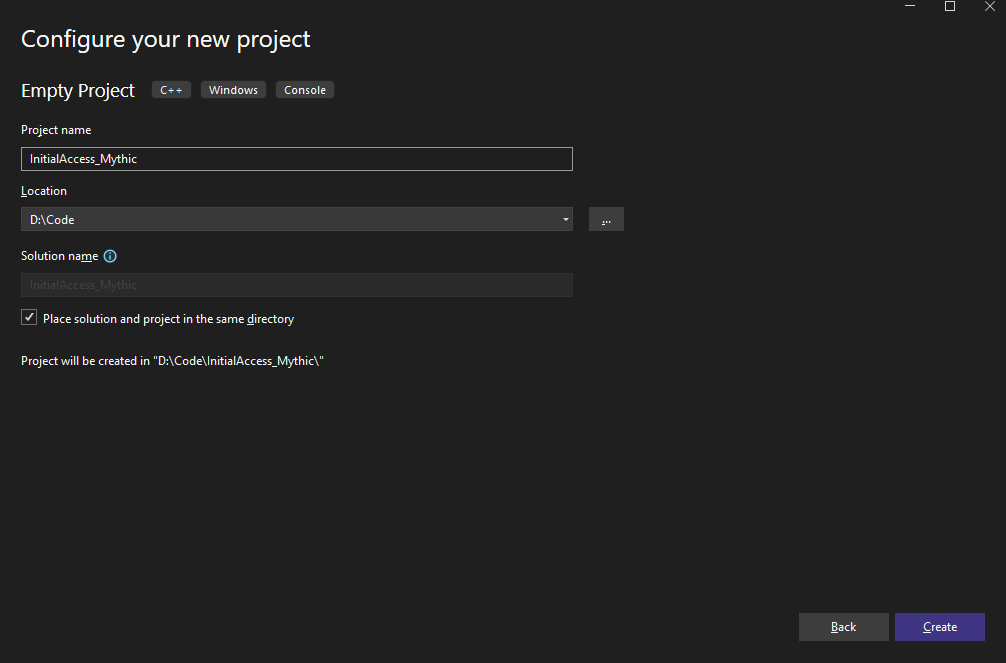Click the Location label
Screen dimensions: 1006x663
tap(44, 191)
